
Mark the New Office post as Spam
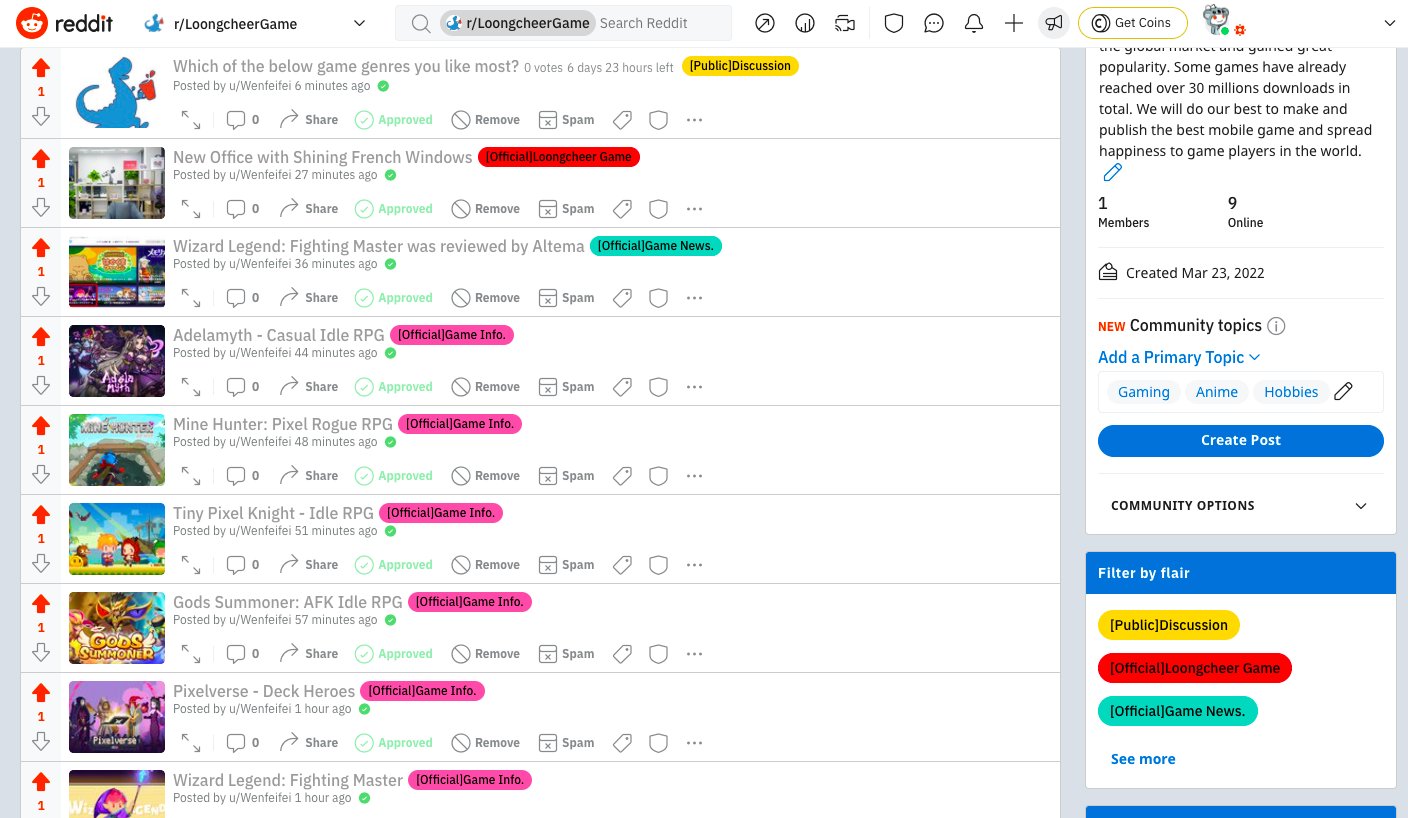(x=567, y=209)
